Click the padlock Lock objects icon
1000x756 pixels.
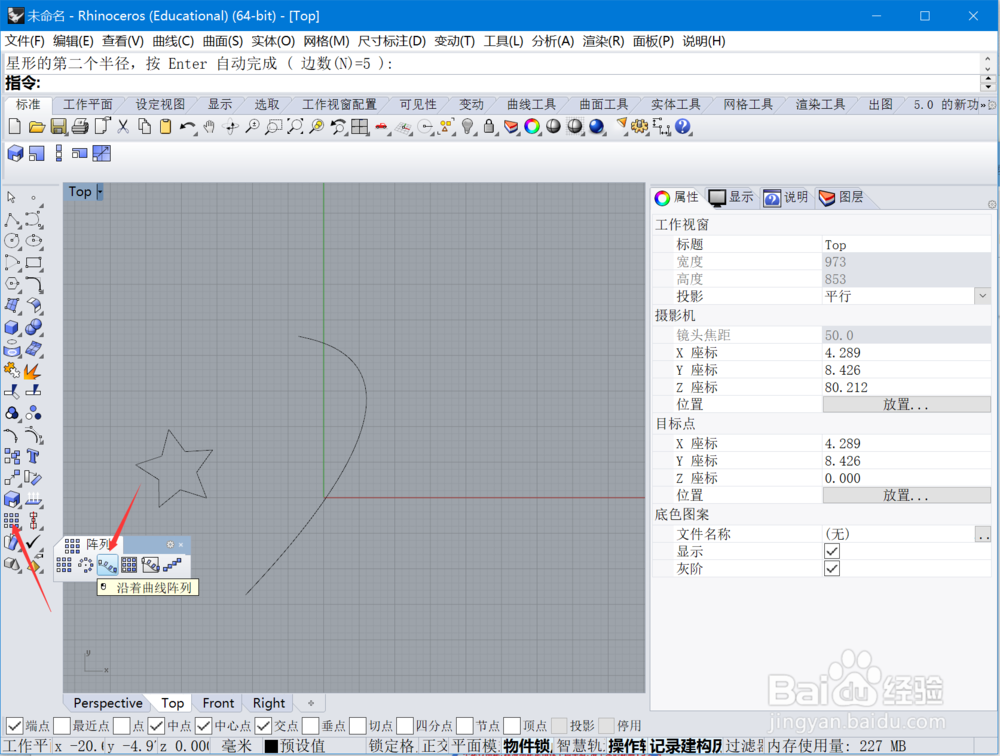point(489,126)
